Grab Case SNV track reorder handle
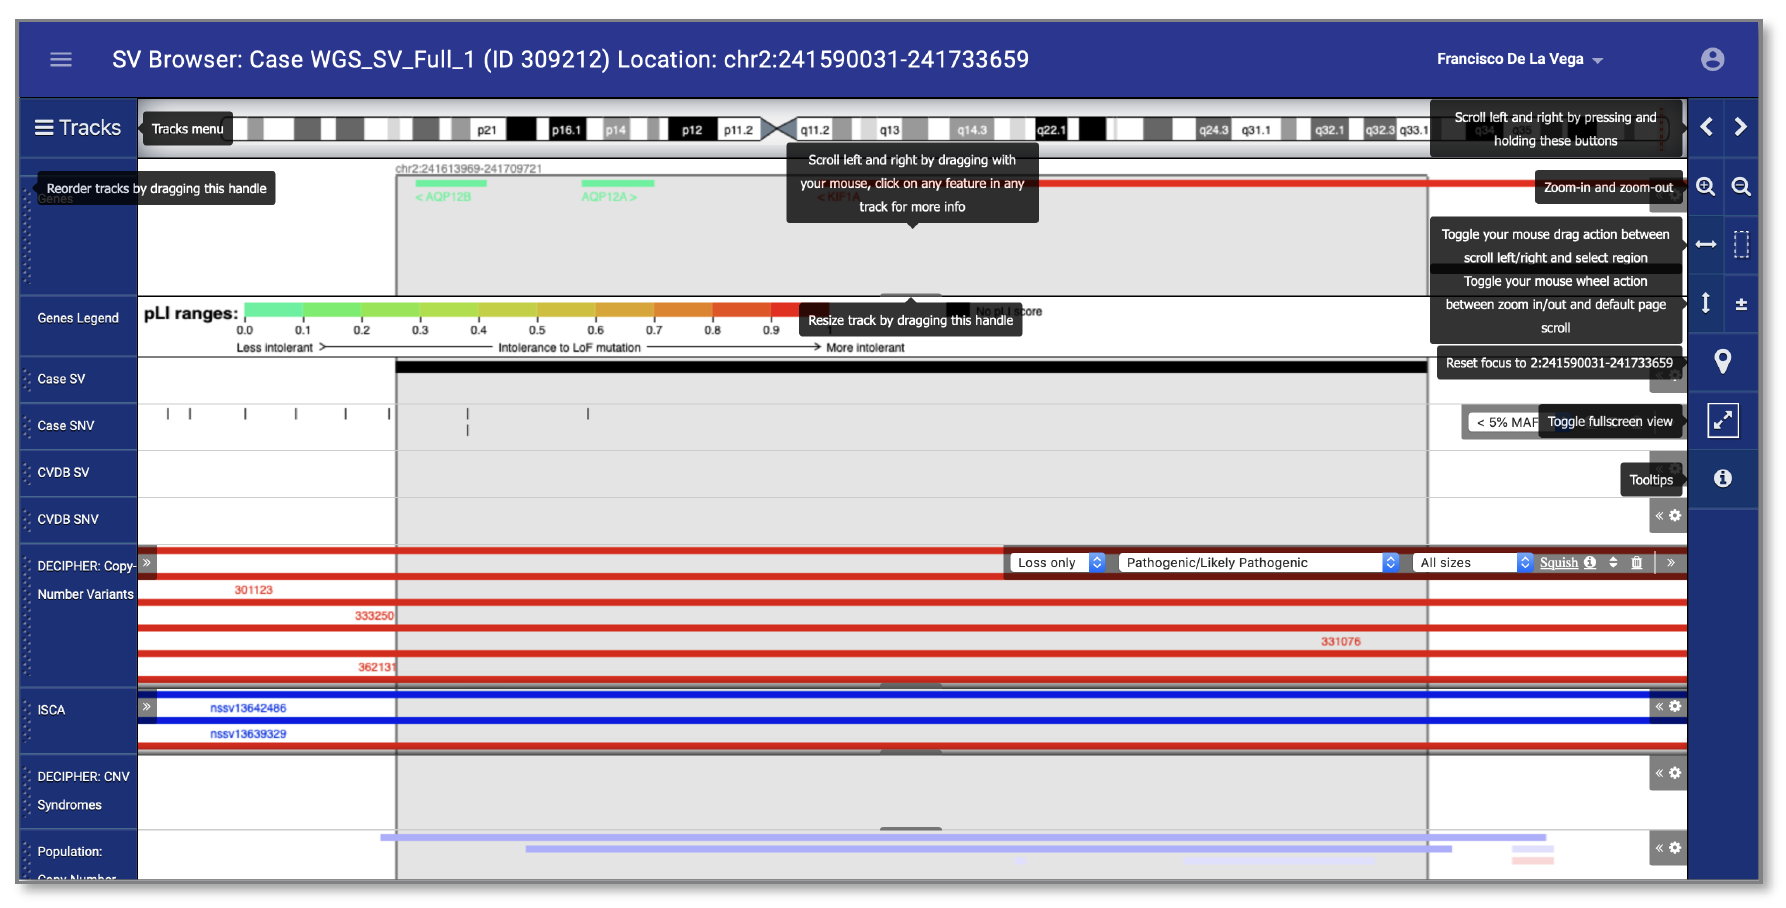 (x=27, y=426)
